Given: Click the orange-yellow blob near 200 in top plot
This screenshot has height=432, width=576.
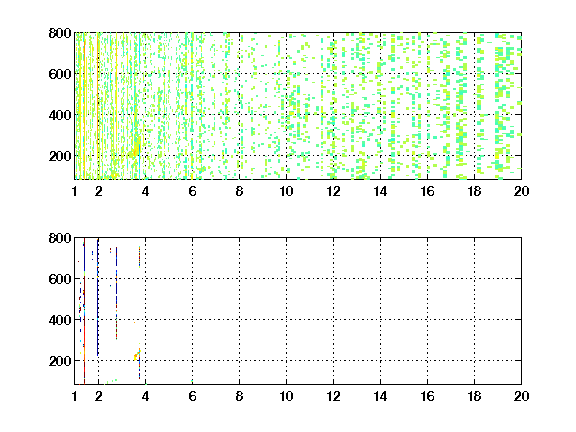Looking at the screenshot, I should [x=136, y=150].
